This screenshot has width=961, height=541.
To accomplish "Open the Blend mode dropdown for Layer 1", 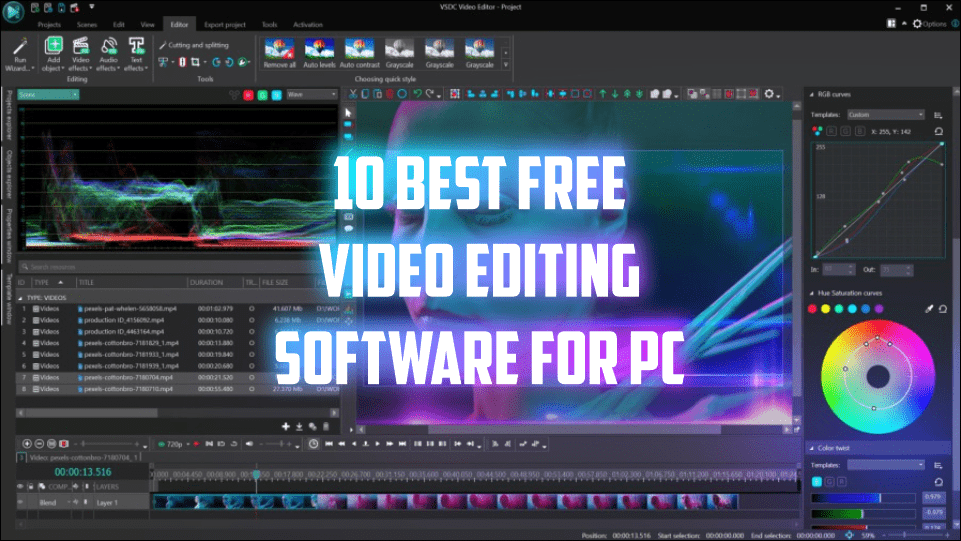I will [x=53, y=502].
